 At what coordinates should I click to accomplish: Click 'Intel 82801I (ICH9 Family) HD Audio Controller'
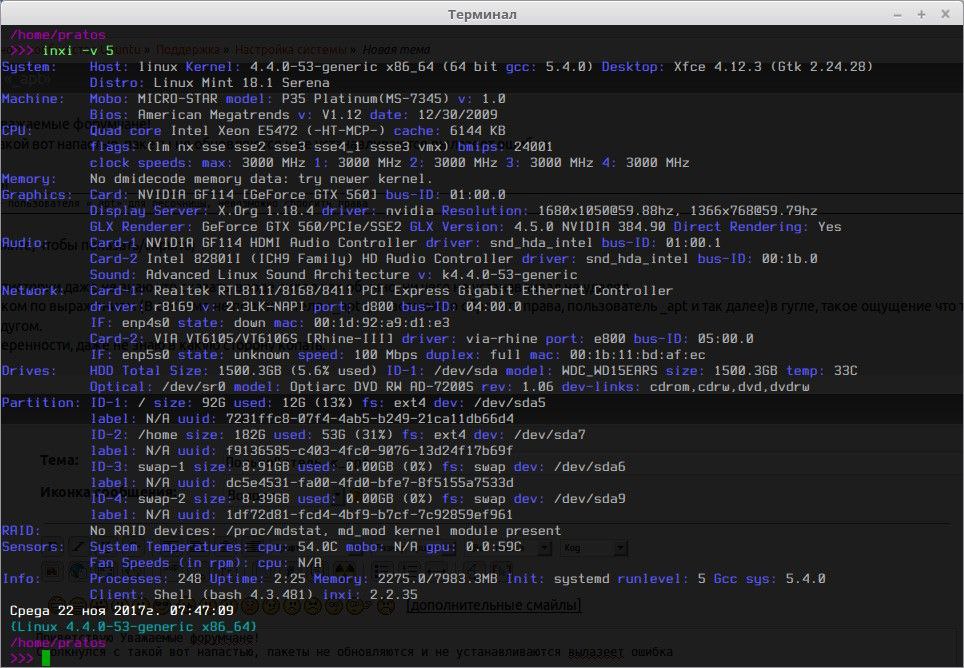pos(329,258)
